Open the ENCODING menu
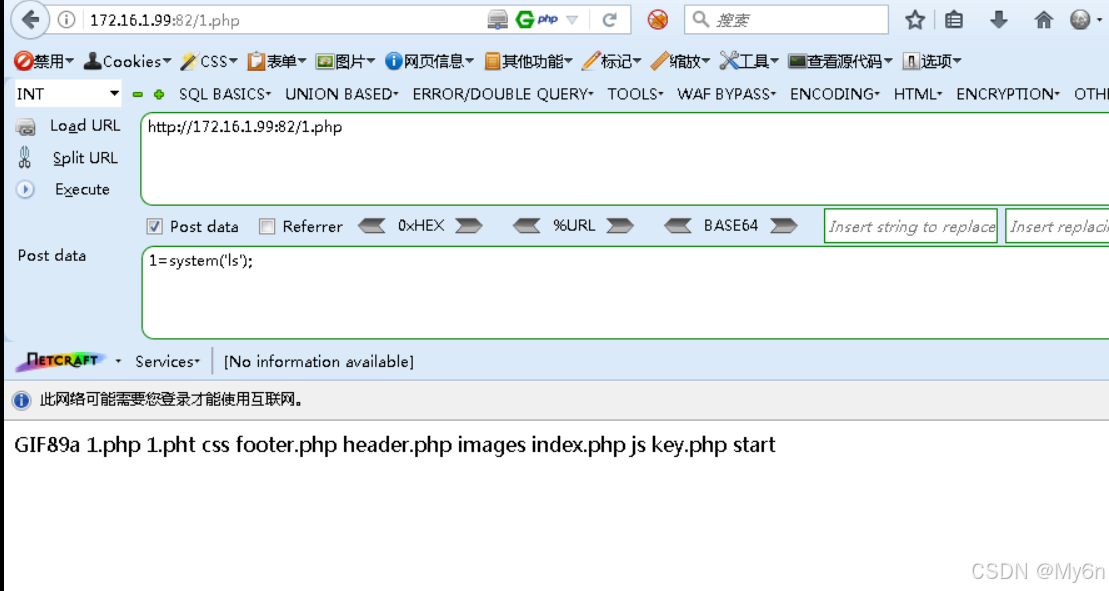The image size is (1109, 591). coord(835,94)
